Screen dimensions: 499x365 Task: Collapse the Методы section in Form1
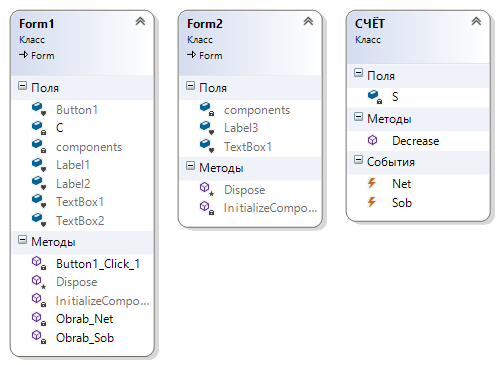(22, 240)
